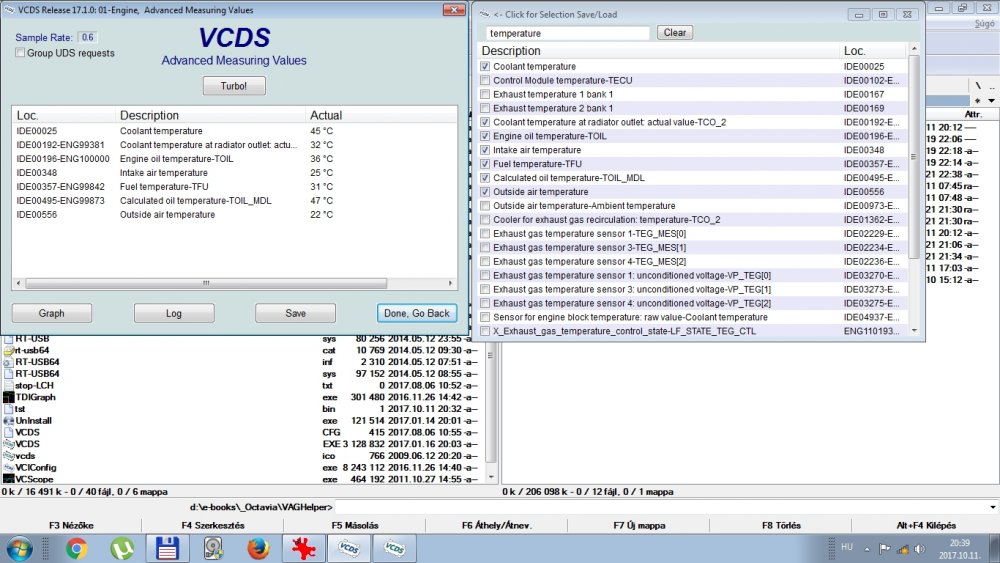Uncheck 'Fuel temperature-TFU' box
Viewport: 1000px width, 563px height.
pos(485,164)
